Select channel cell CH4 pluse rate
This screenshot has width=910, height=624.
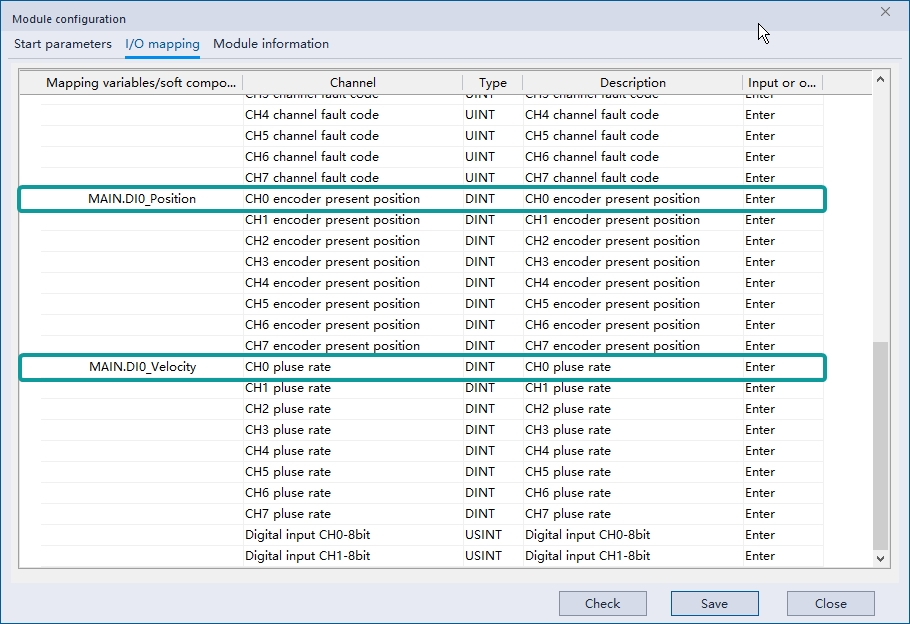click(x=353, y=451)
